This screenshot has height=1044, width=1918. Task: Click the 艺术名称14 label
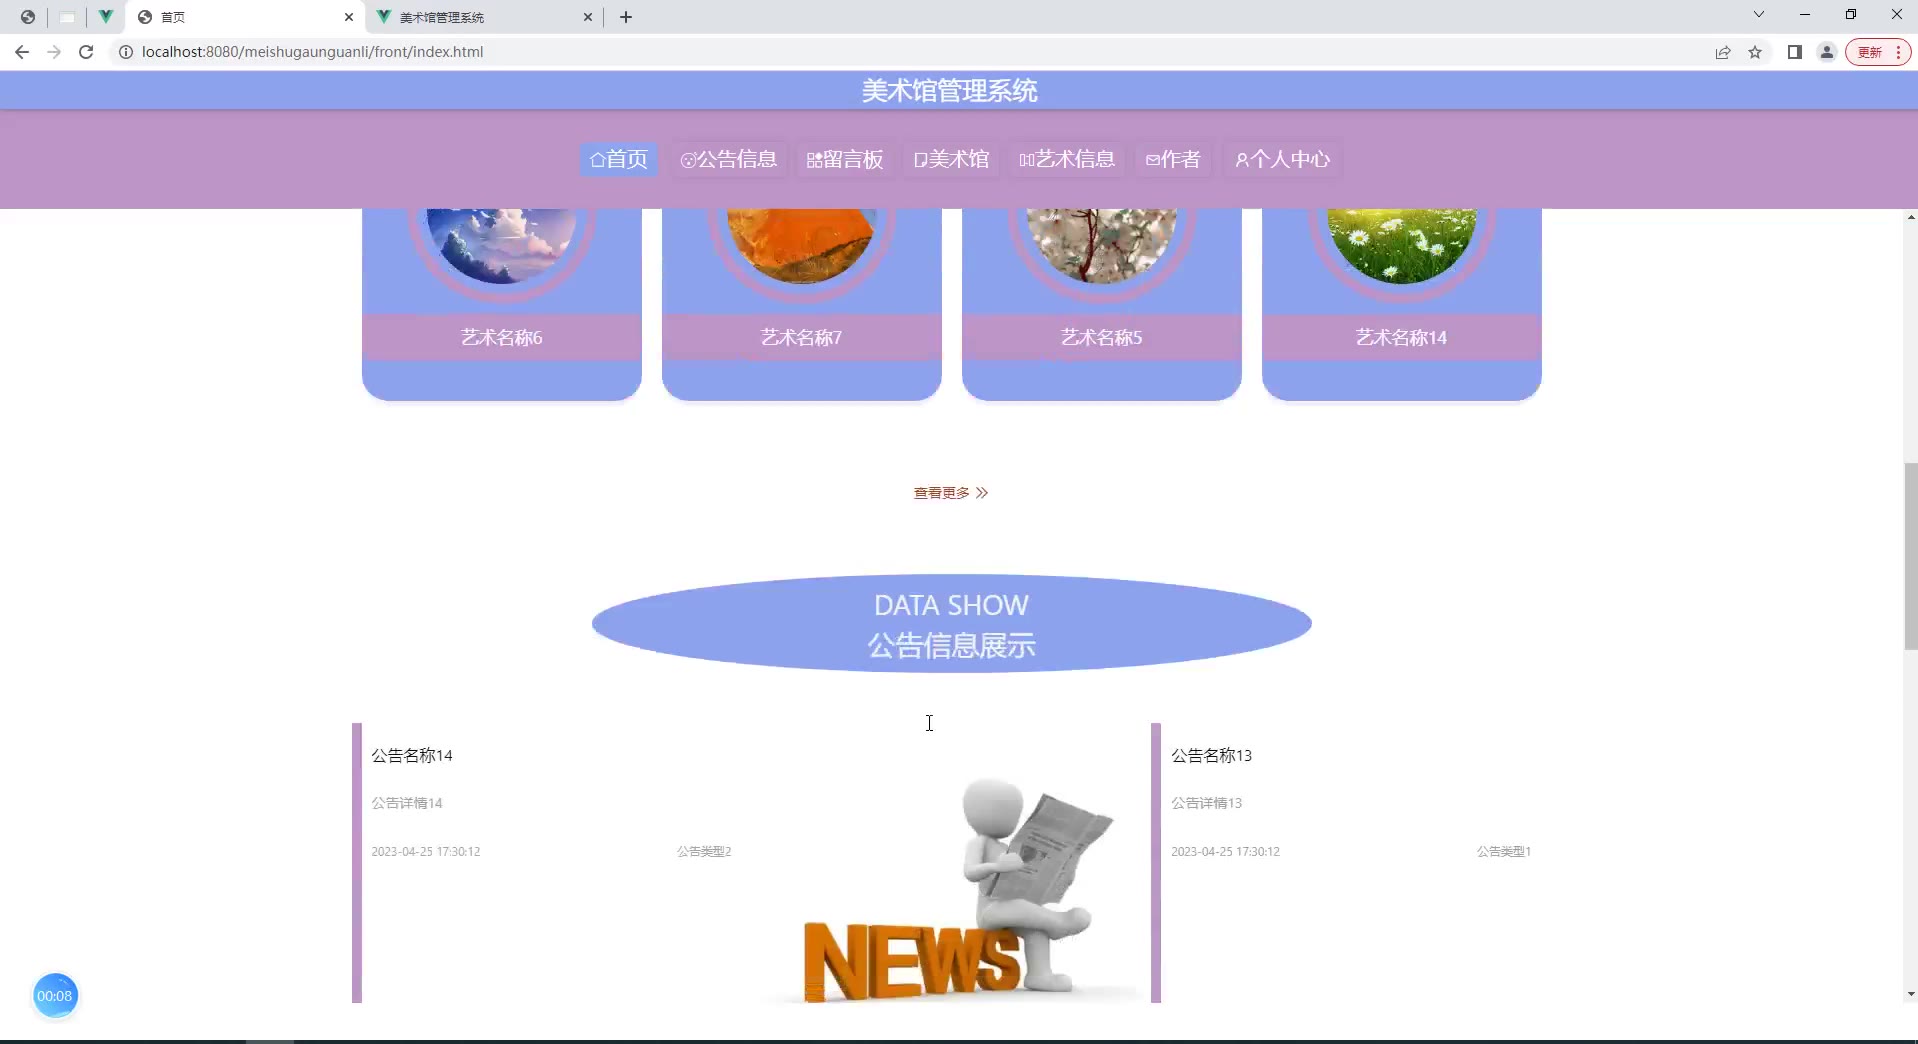tap(1402, 338)
